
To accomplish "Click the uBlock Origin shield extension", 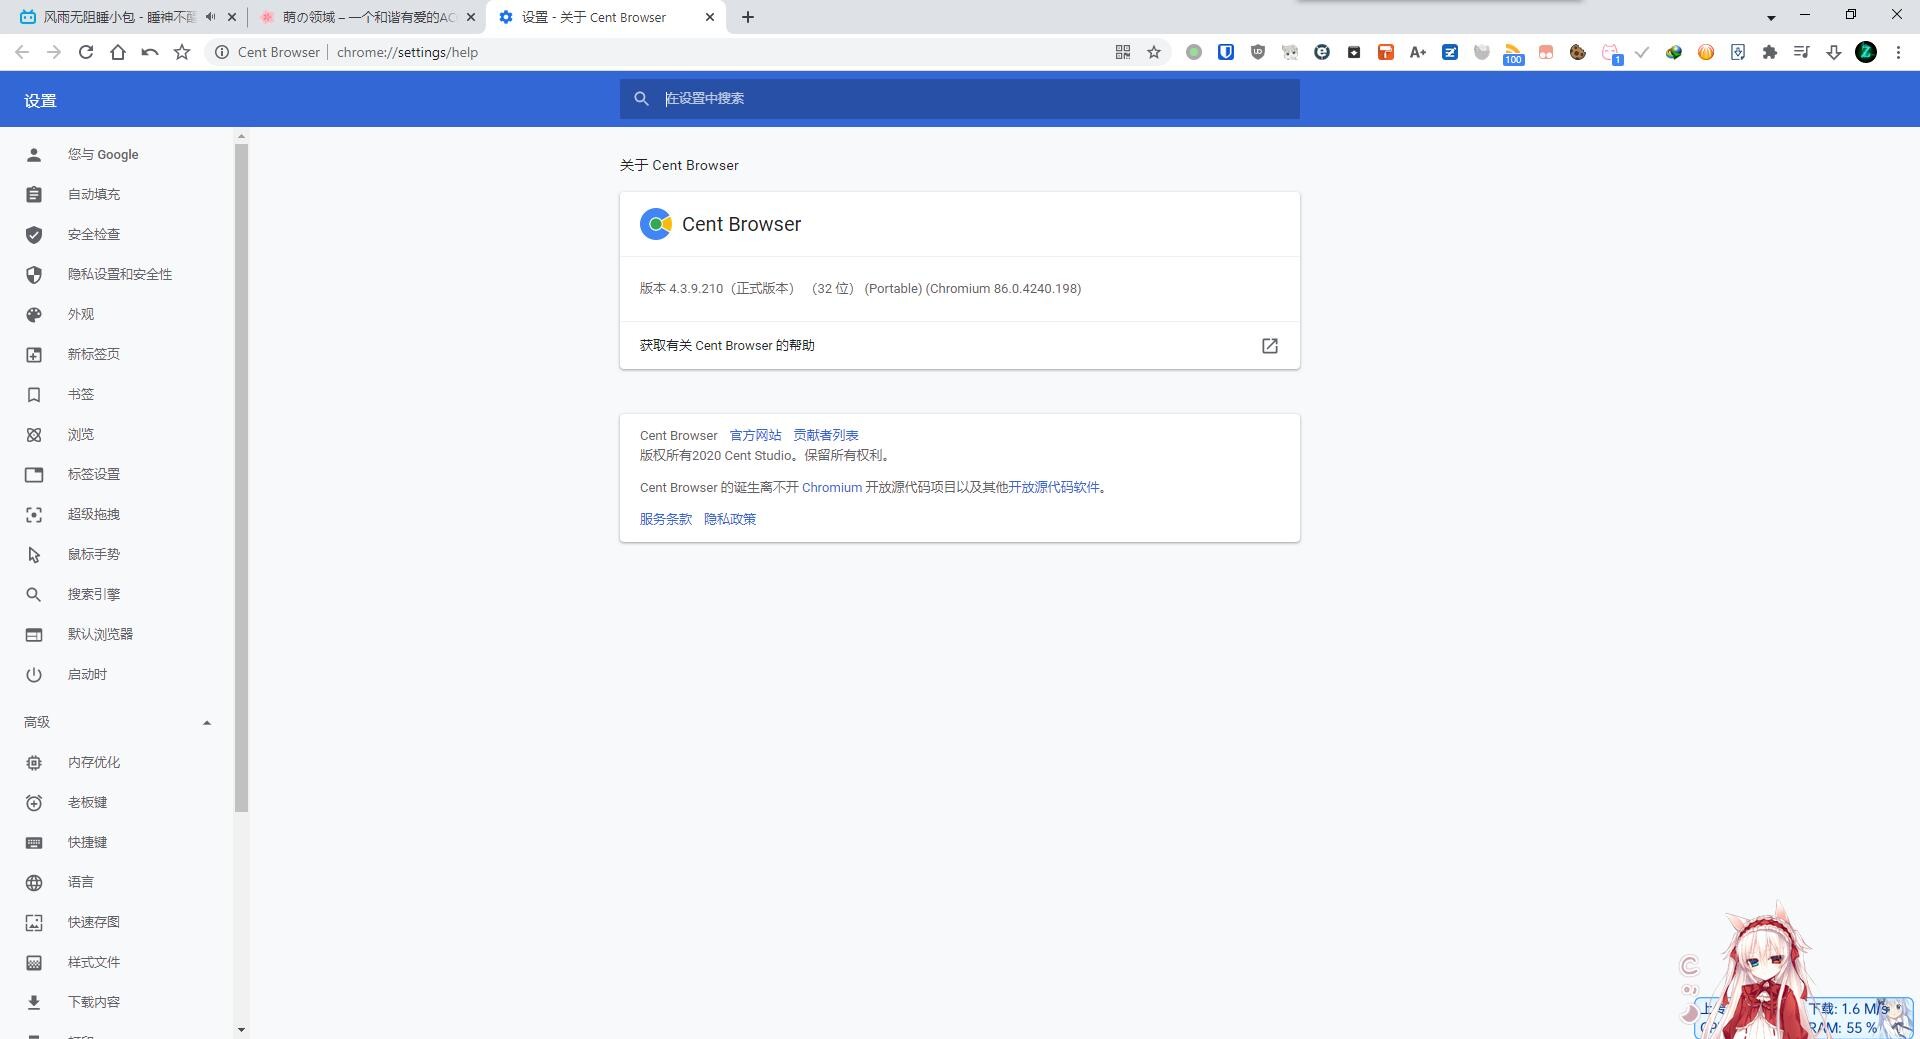I will 1257,52.
